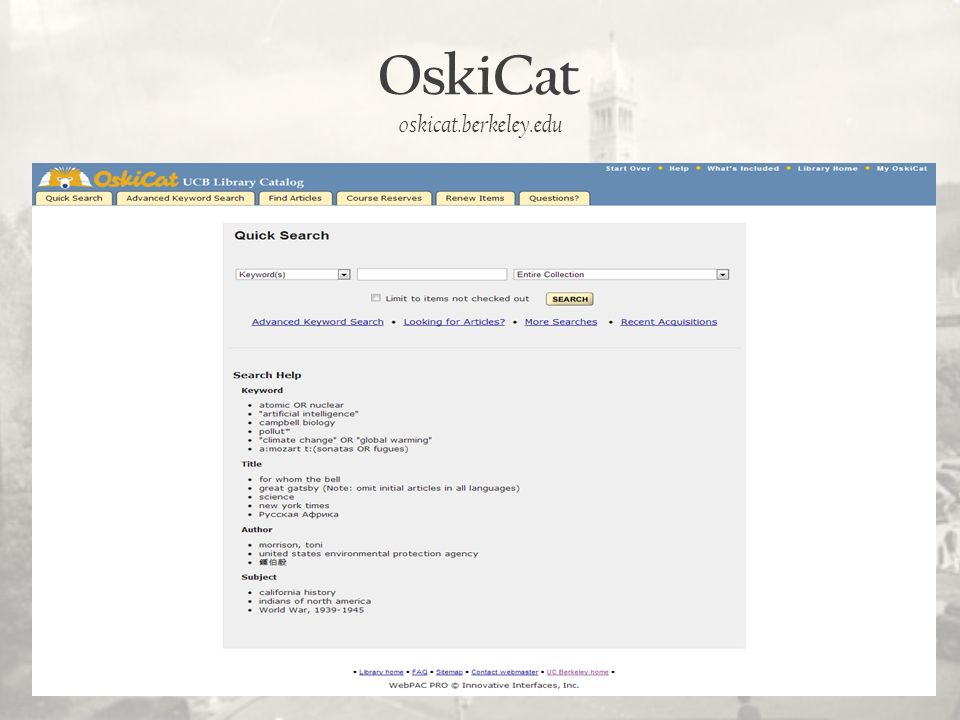Open the Sitemap footer link
The width and height of the screenshot is (960, 720).
[449, 672]
